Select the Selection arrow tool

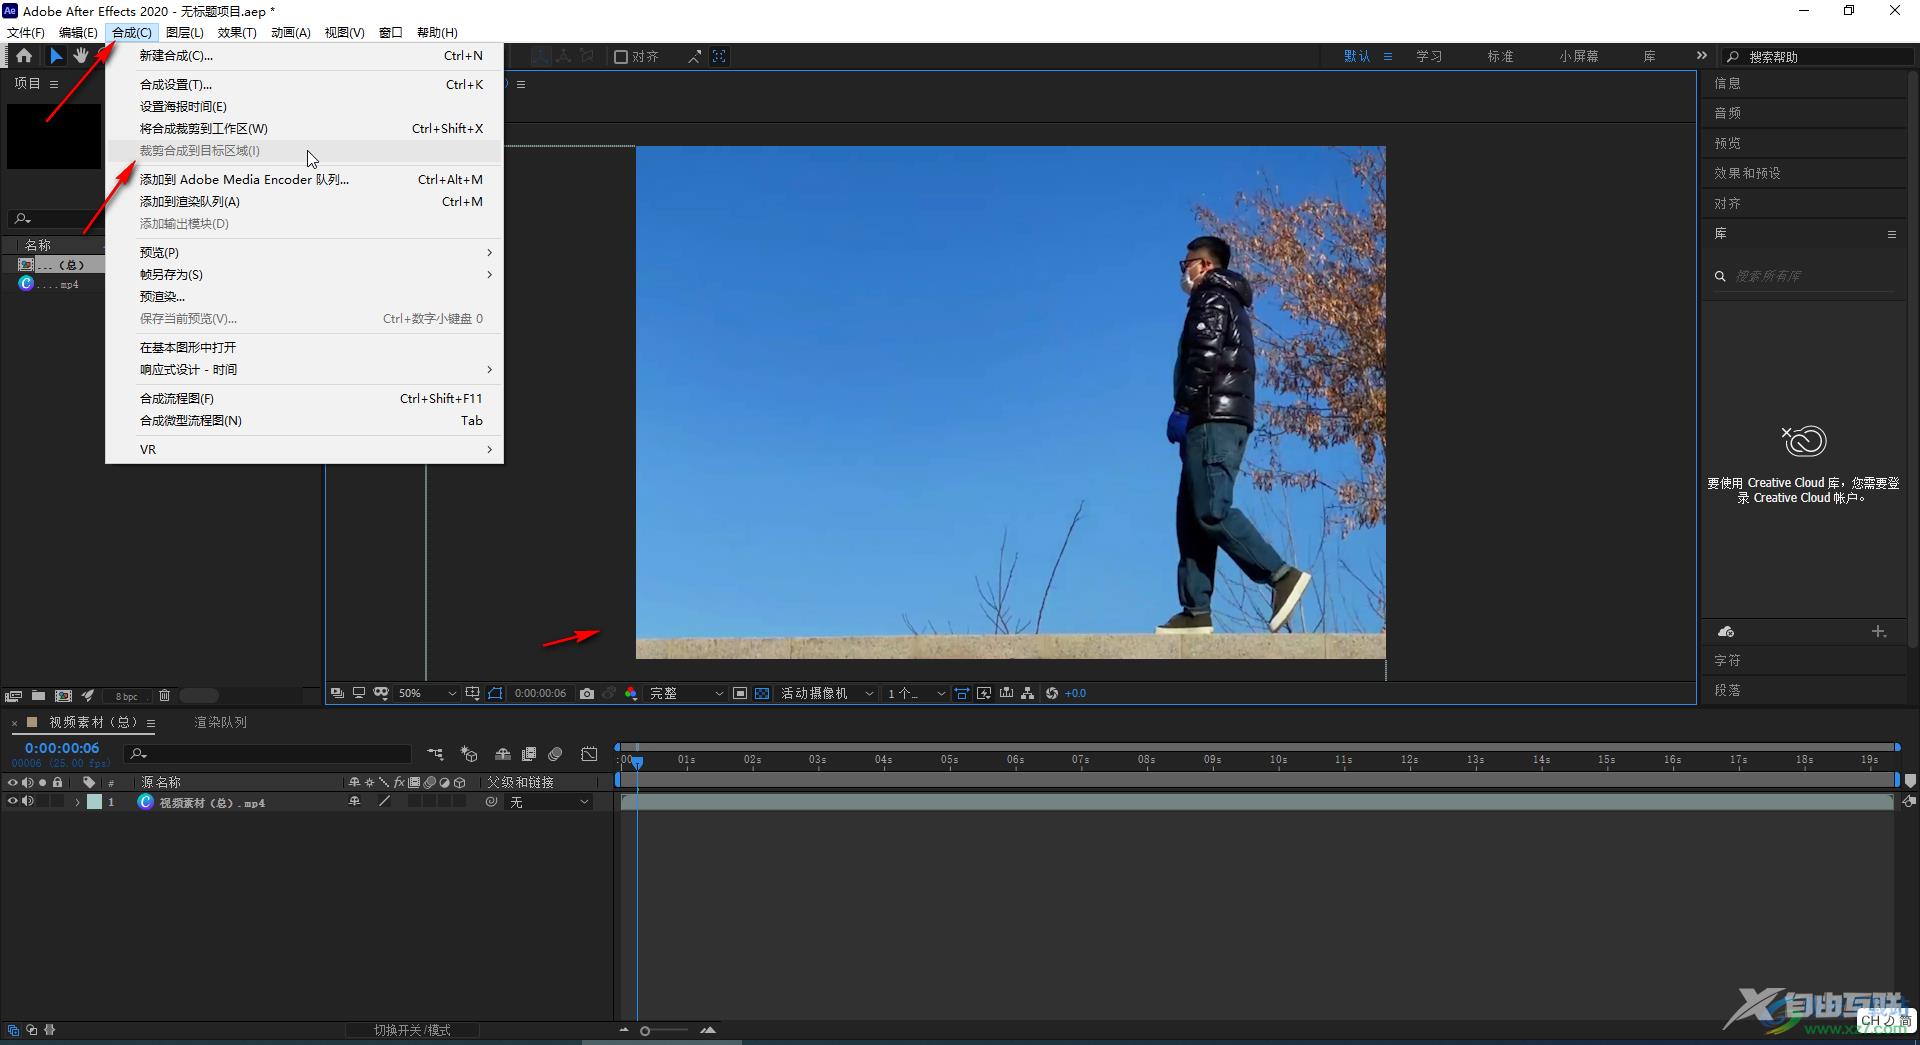[x=56, y=56]
